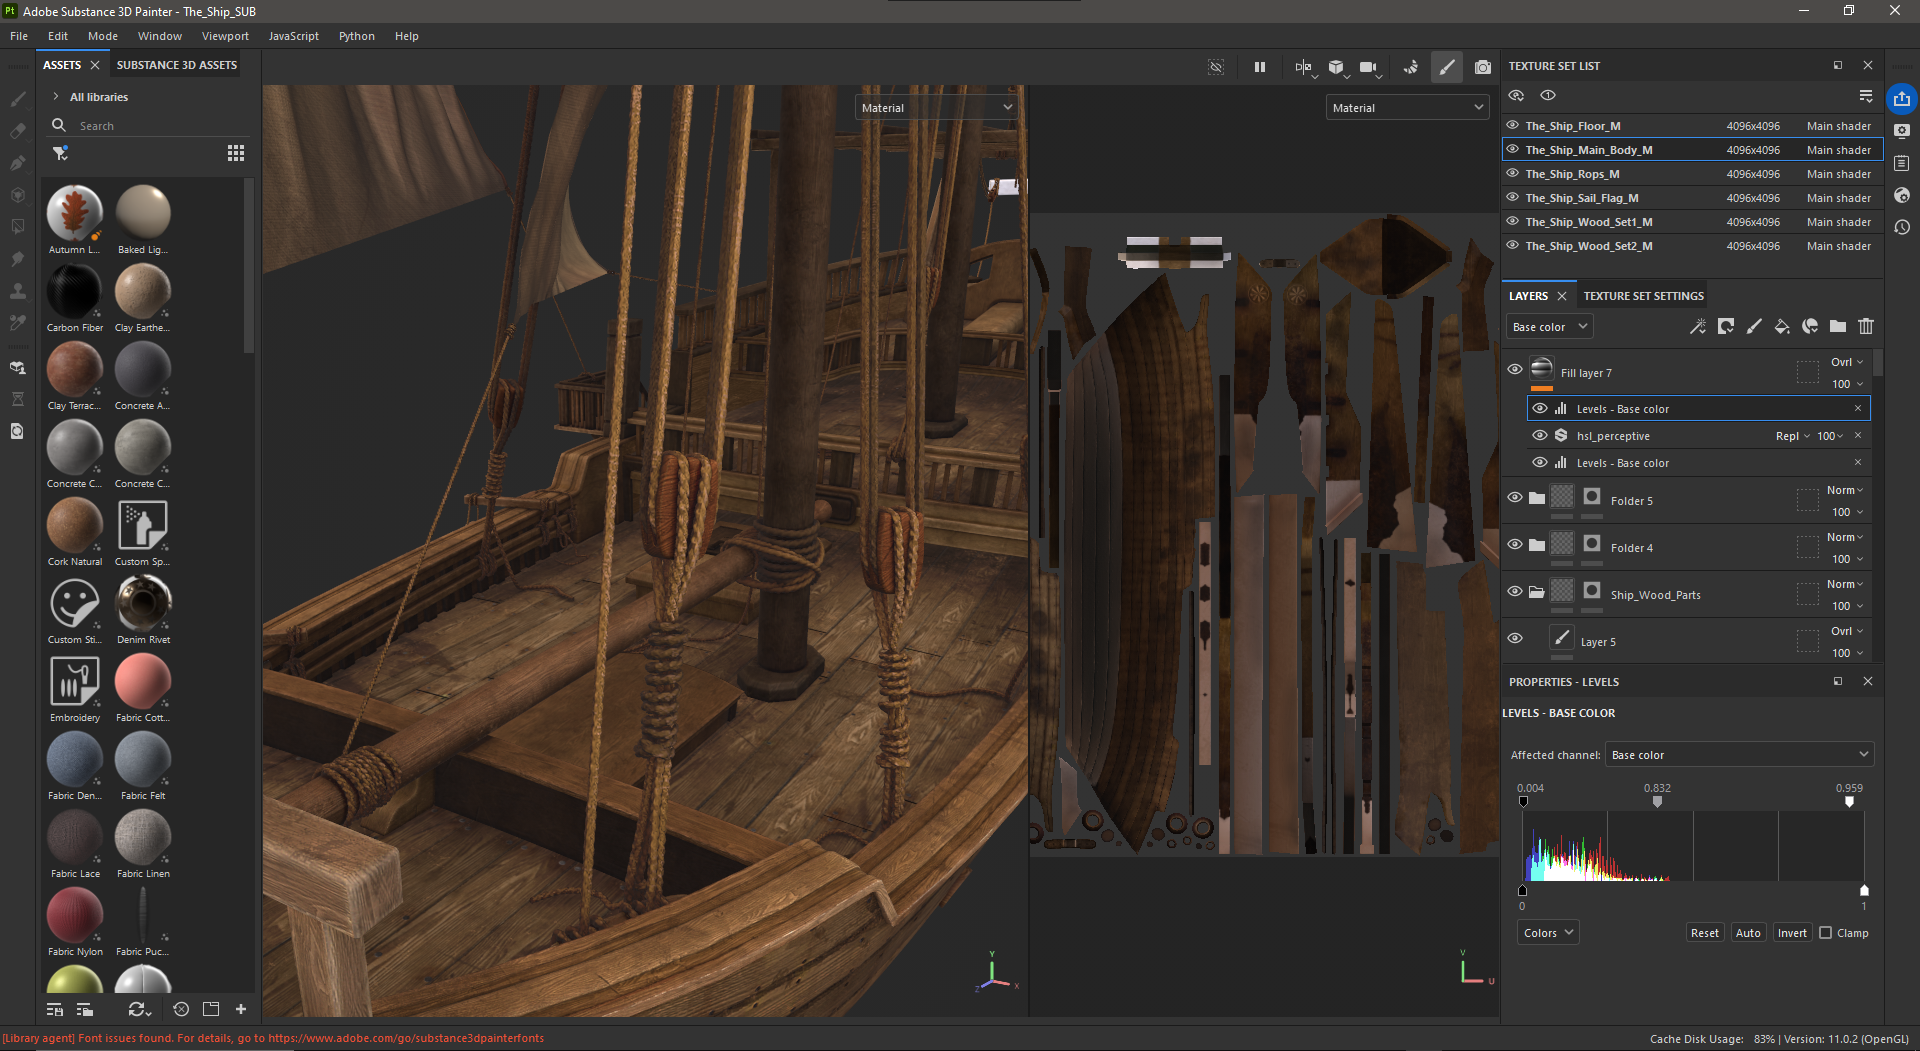The image size is (1920, 1051).
Task: Hide Ship_Wood_Parts folder
Action: (1515, 591)
